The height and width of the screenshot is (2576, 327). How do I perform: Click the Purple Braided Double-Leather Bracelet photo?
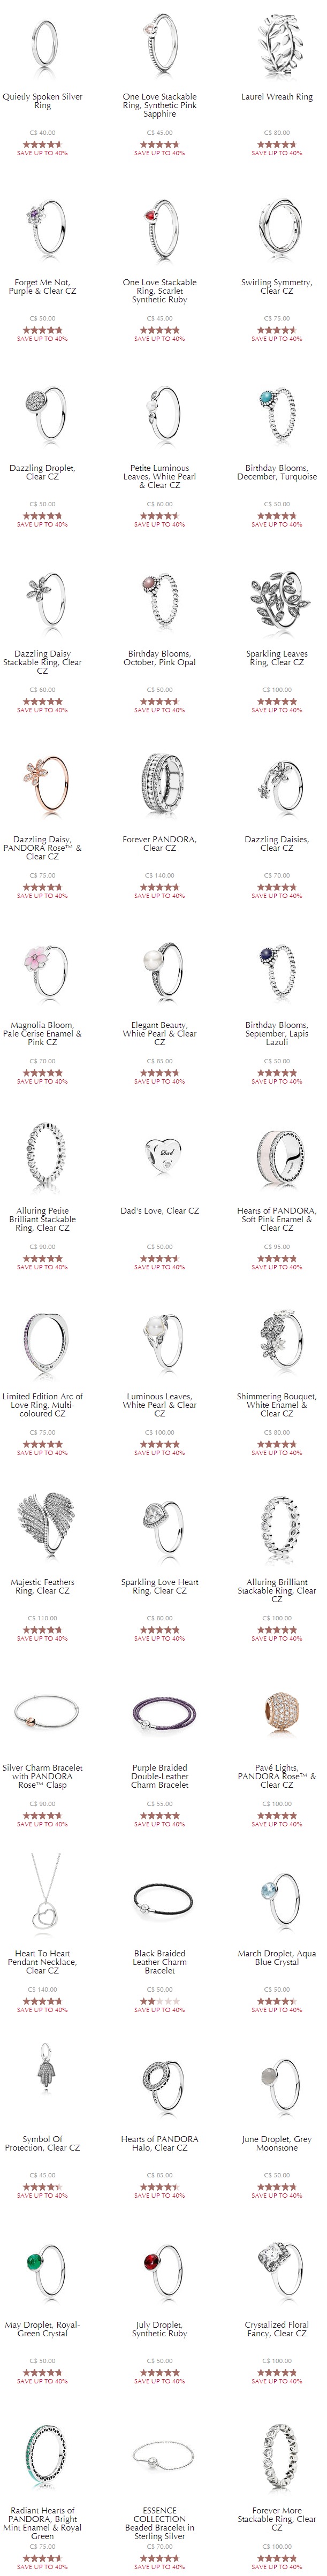click(159, 1715)
